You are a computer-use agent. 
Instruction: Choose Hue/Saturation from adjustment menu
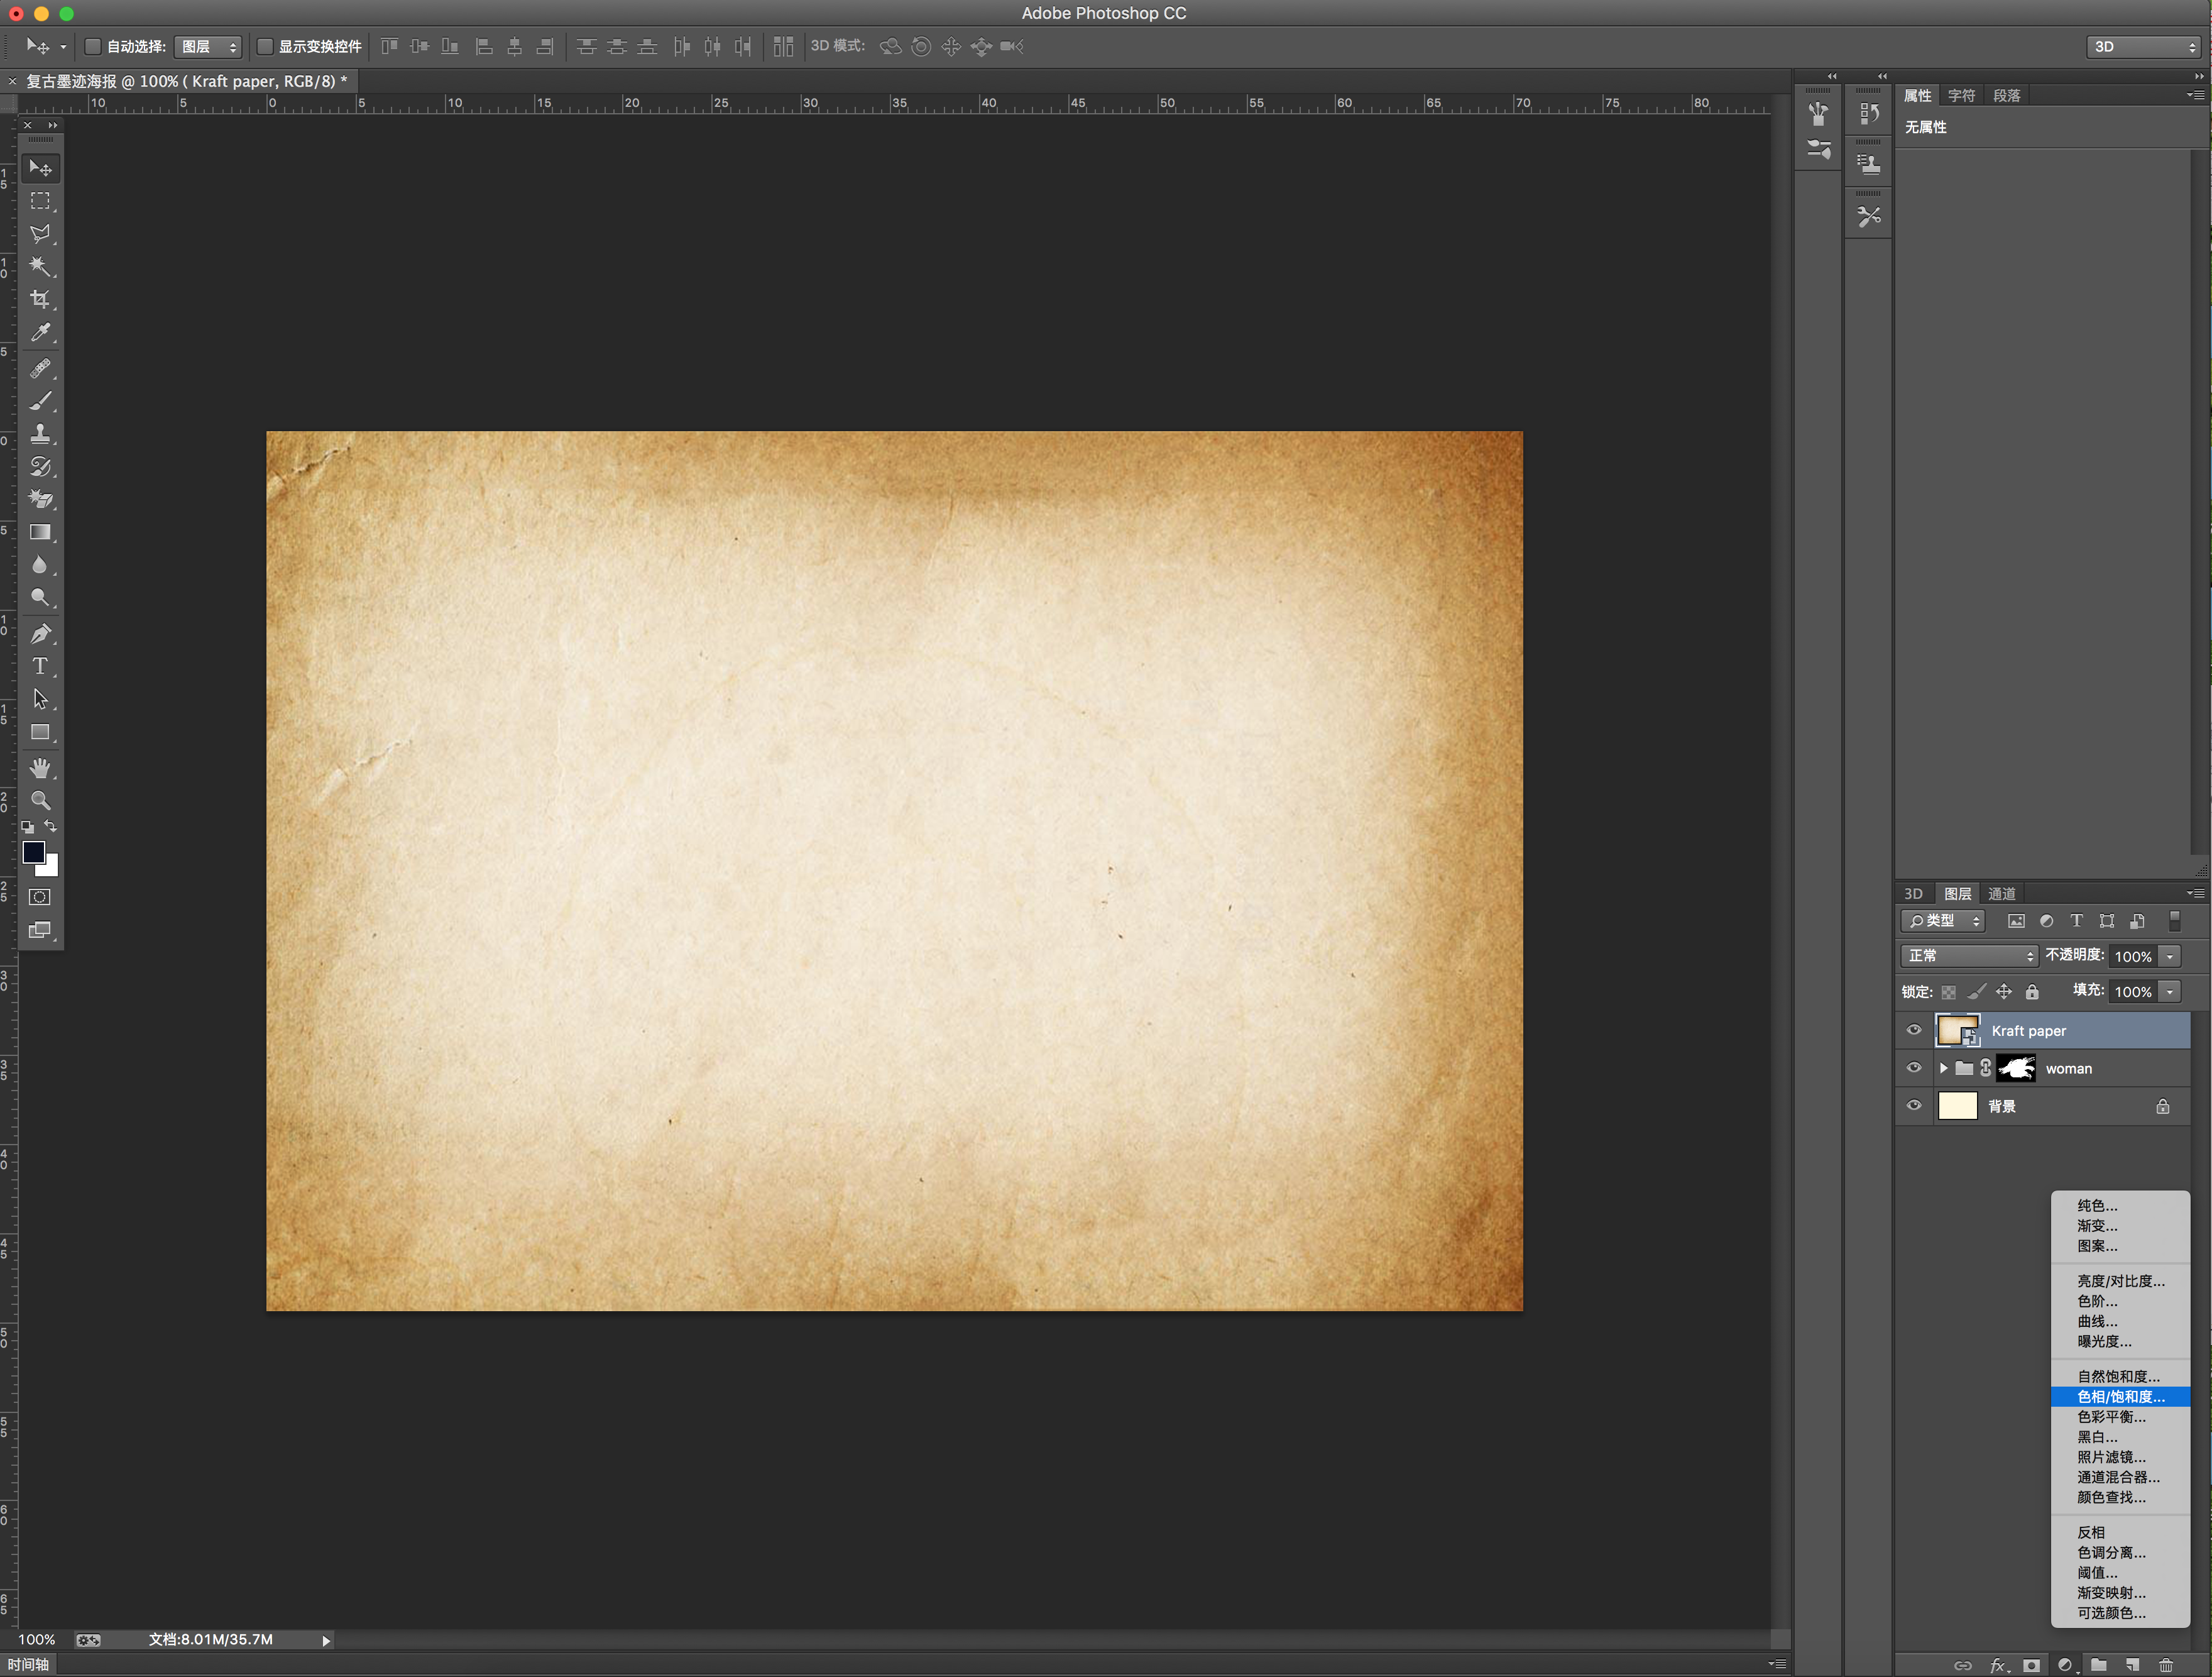coord(2120,1397)
